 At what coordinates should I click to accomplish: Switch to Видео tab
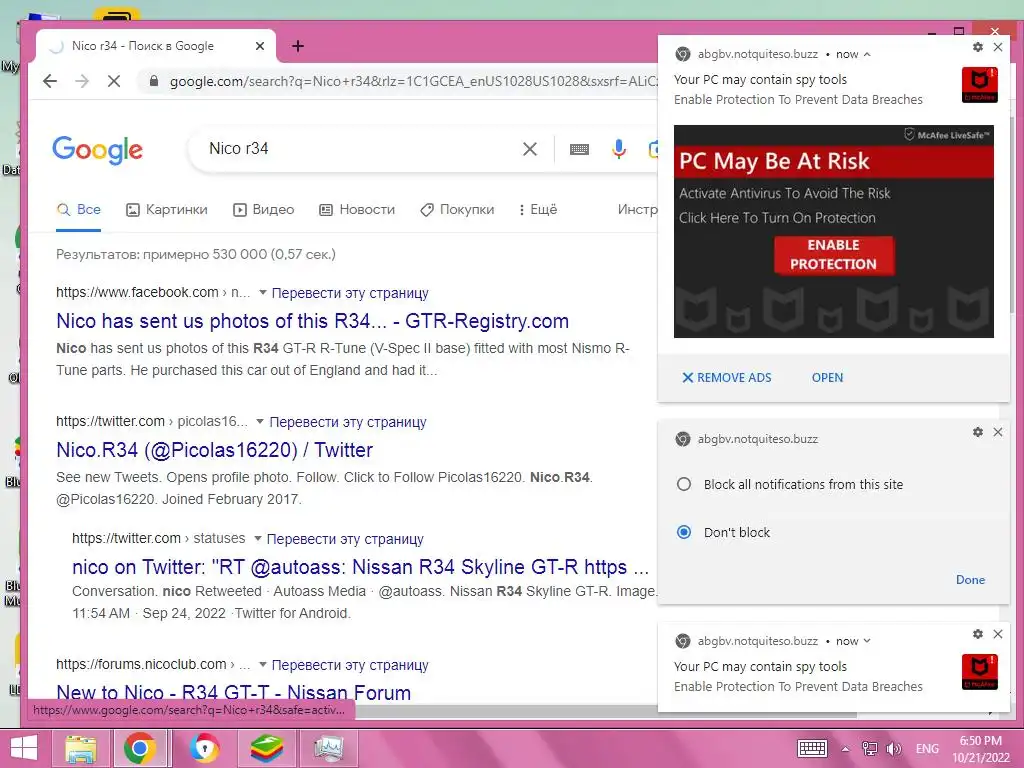click(264, 210)
